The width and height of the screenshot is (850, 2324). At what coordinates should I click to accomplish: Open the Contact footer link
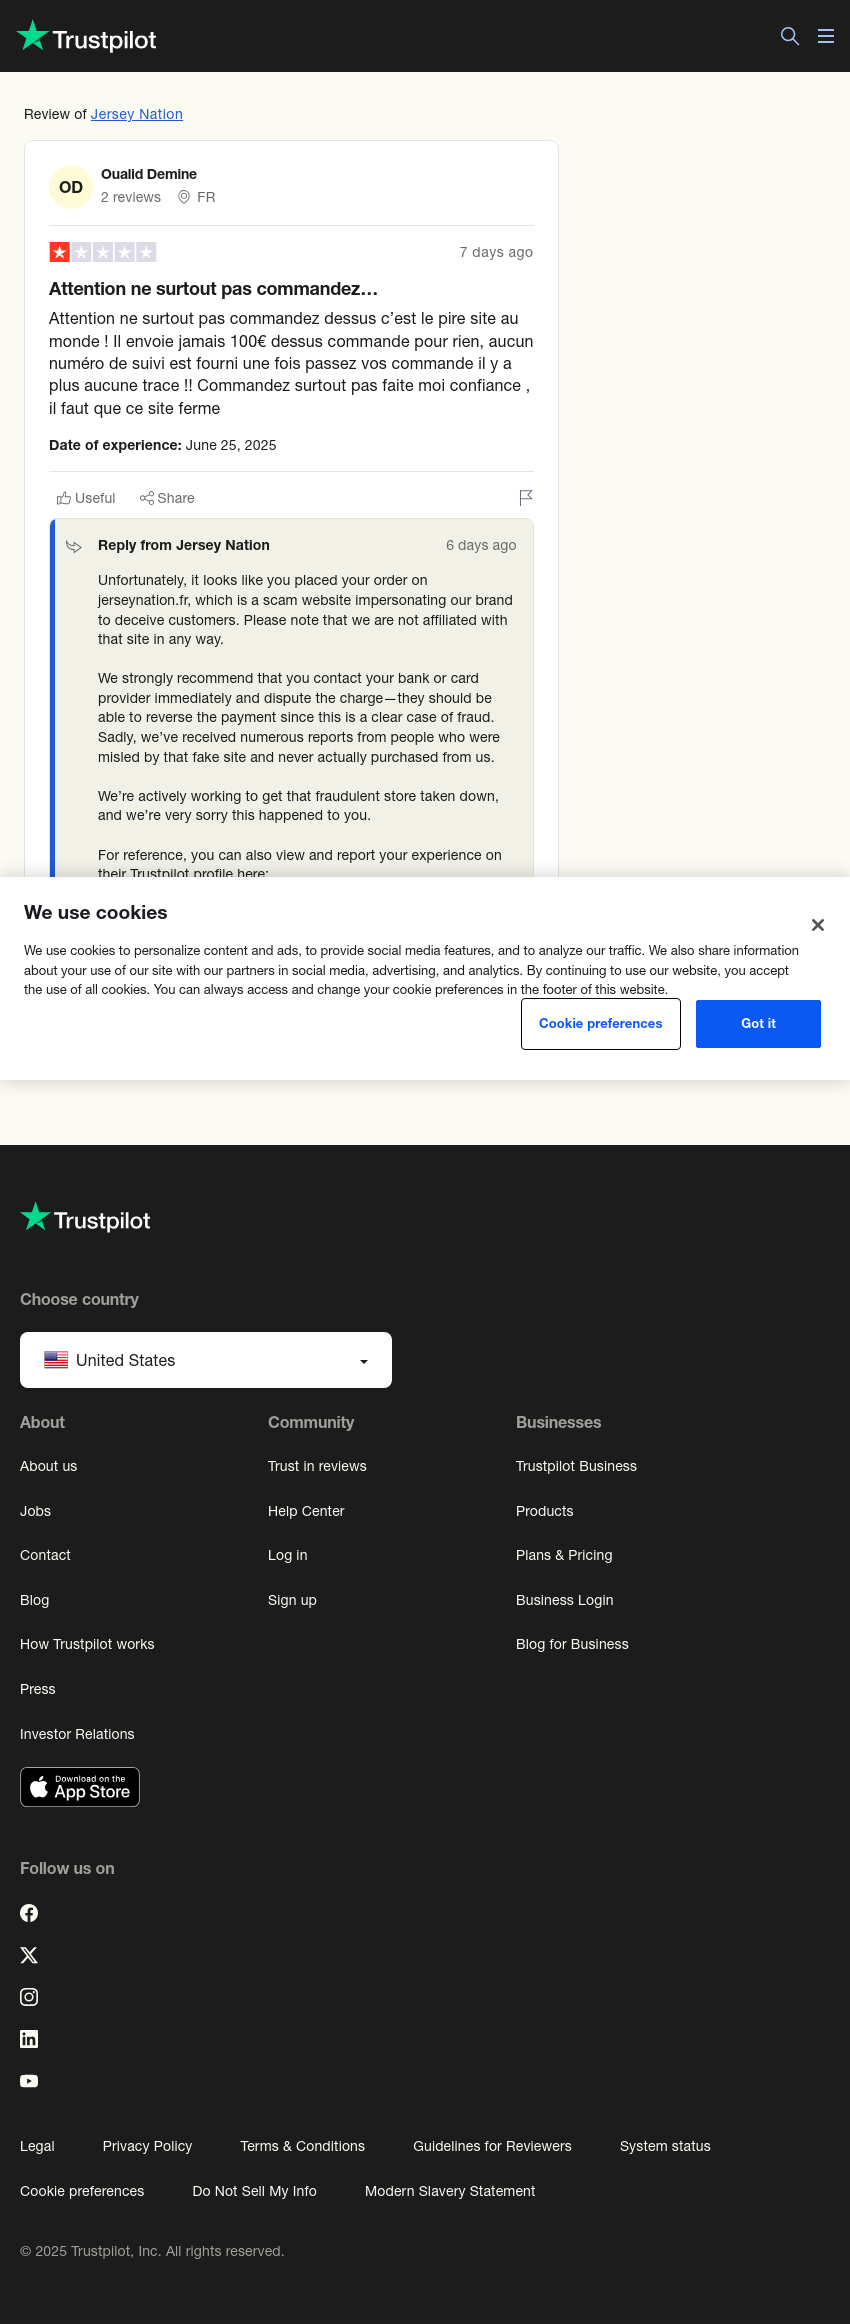(45, 1555)
